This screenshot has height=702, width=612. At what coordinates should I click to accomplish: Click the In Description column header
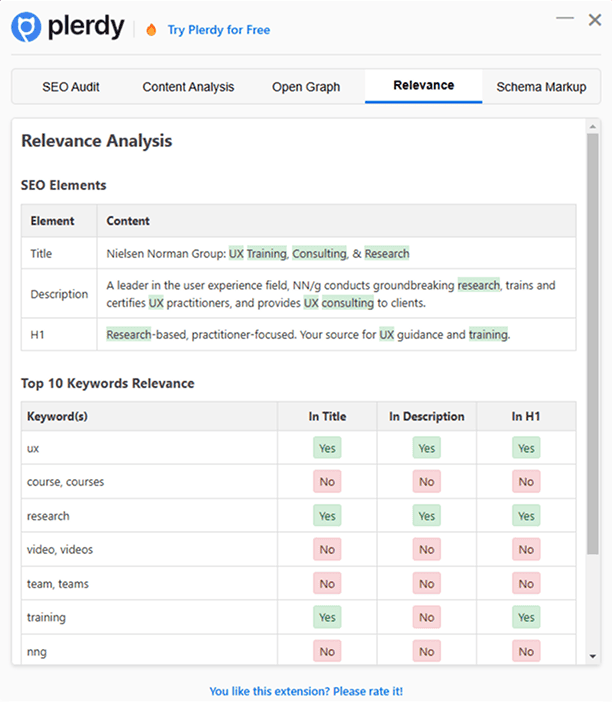click(x=427, y=416)
